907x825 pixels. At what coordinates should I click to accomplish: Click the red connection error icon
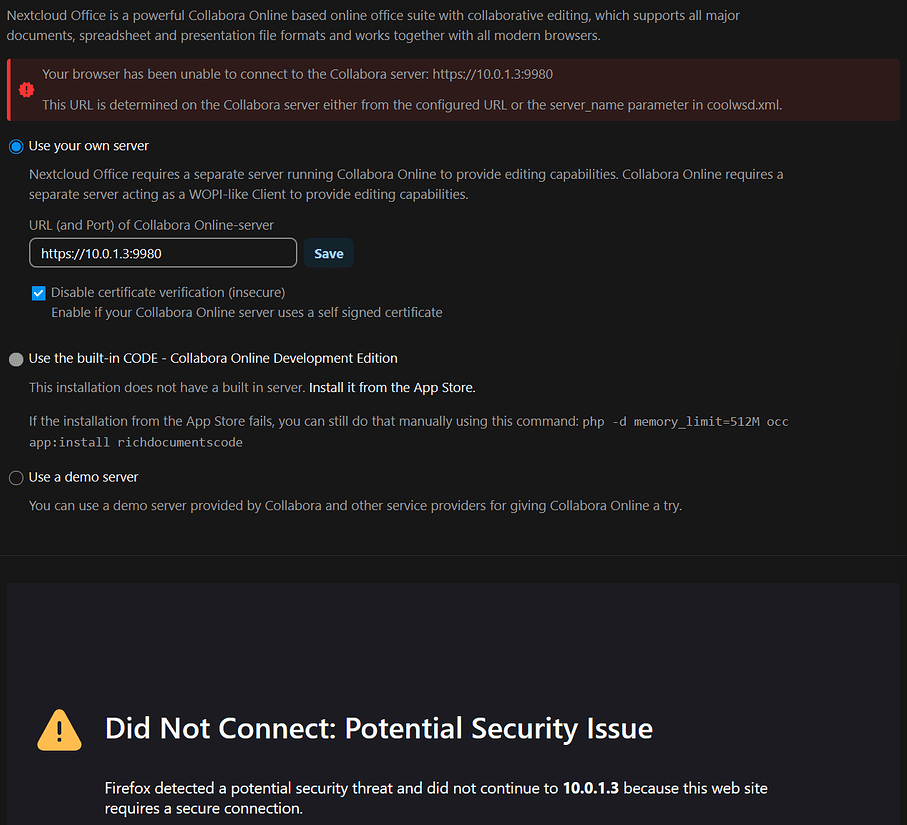click(26, 89)
